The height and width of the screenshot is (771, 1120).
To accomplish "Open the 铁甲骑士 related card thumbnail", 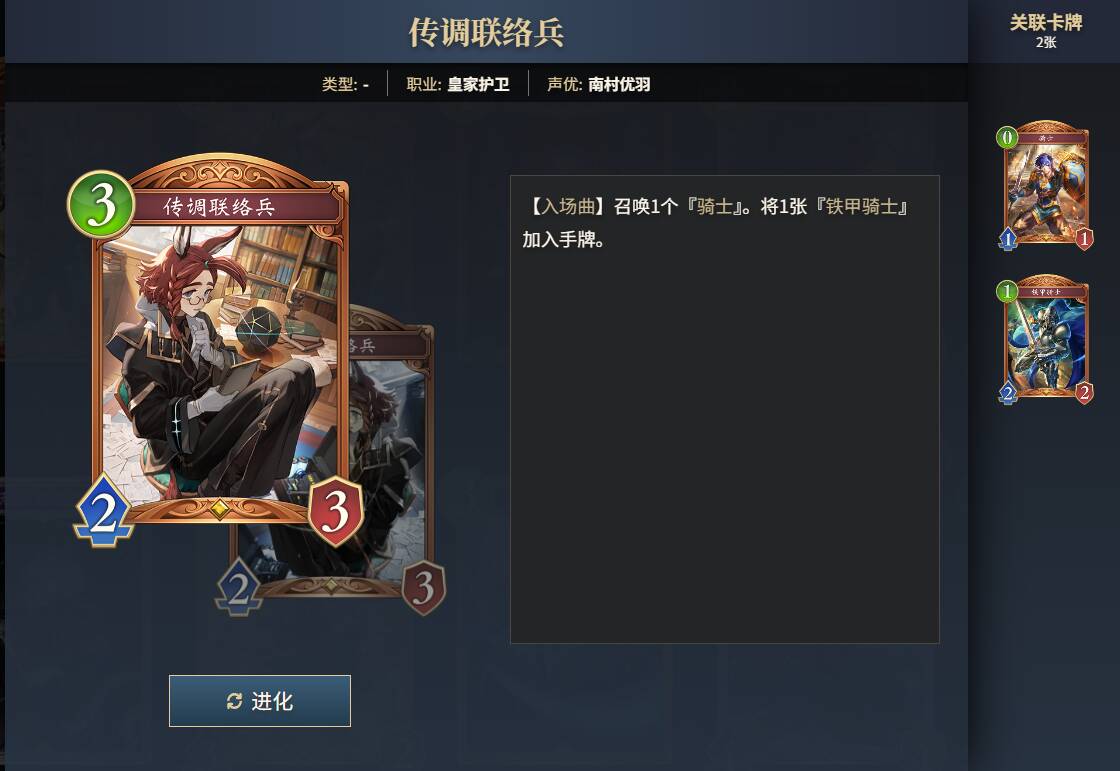I will pos(1046,339).
